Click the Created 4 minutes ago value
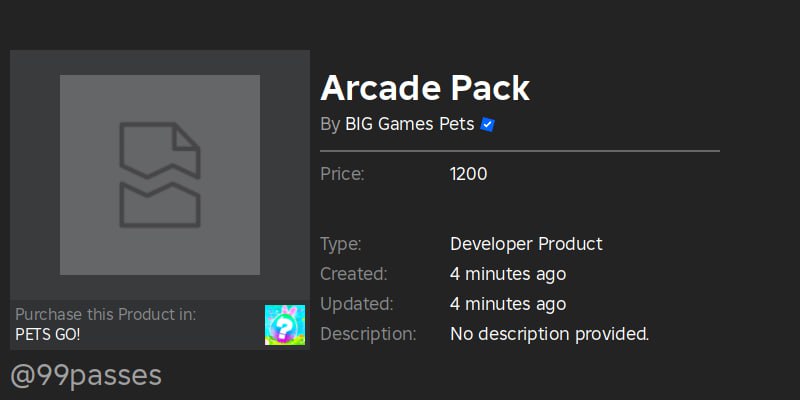The height and width of the screenshot is (400, 800). point(508,274)
